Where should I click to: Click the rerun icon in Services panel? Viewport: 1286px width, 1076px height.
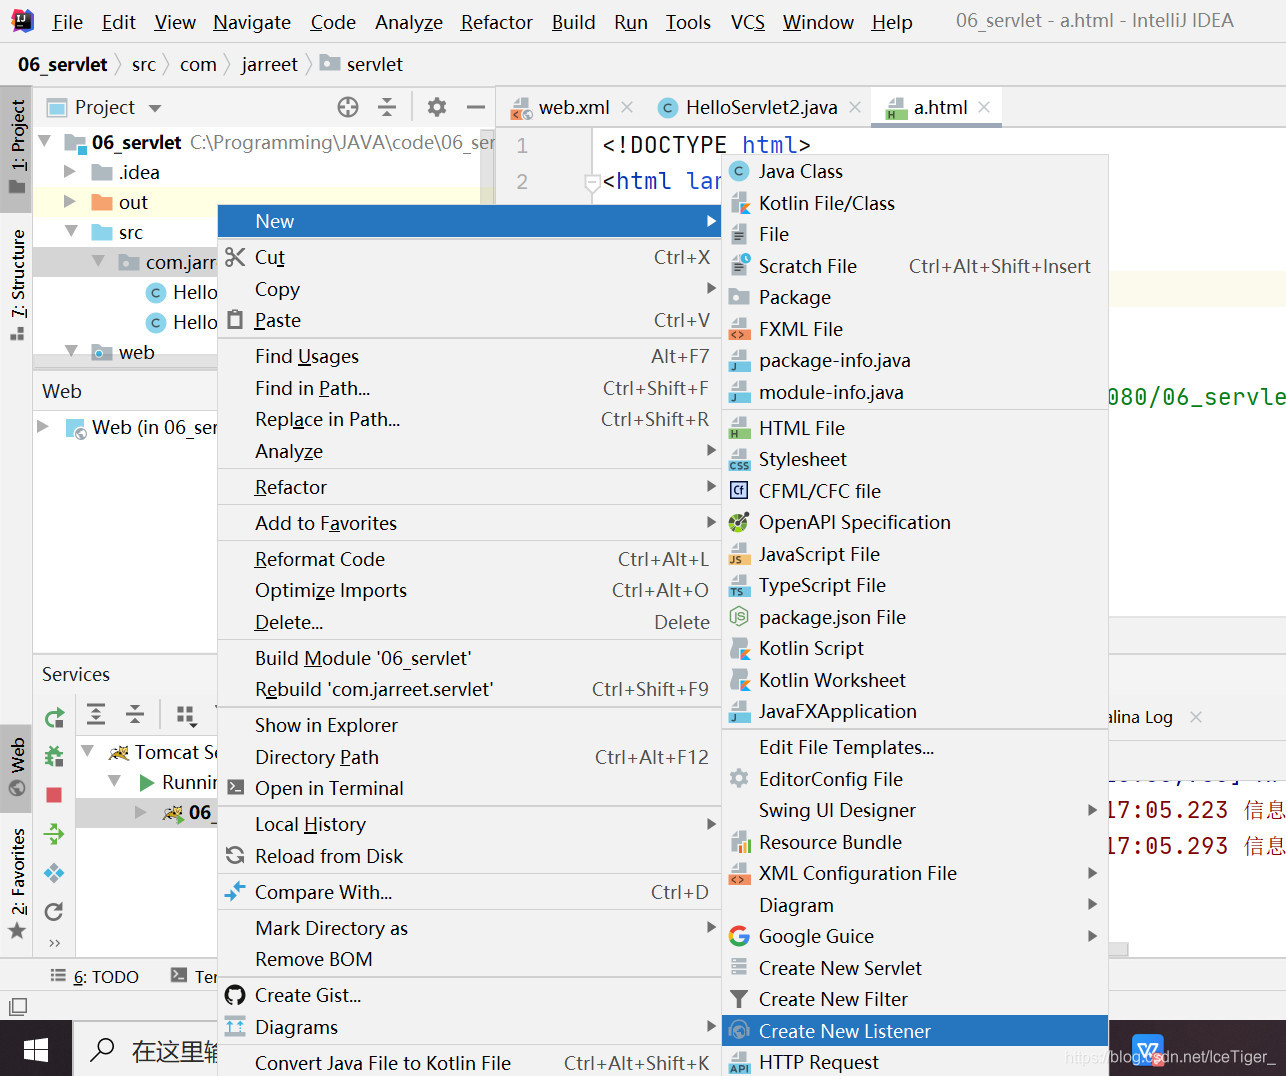click(54, 717)
